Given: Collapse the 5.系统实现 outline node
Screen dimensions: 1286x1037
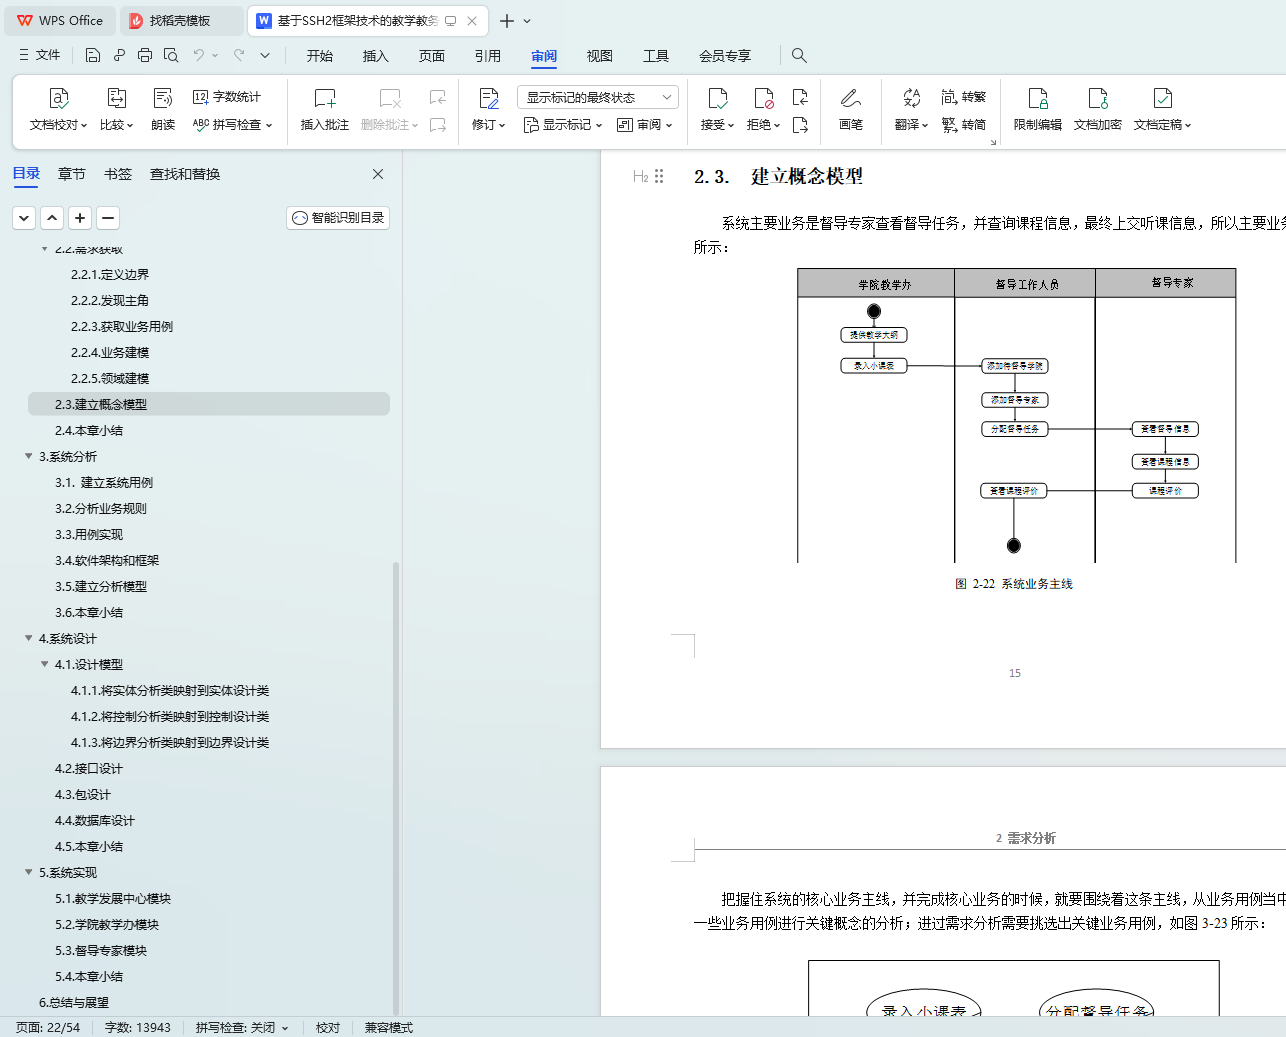Looking at the screenshot, I should tap(29, 872).
